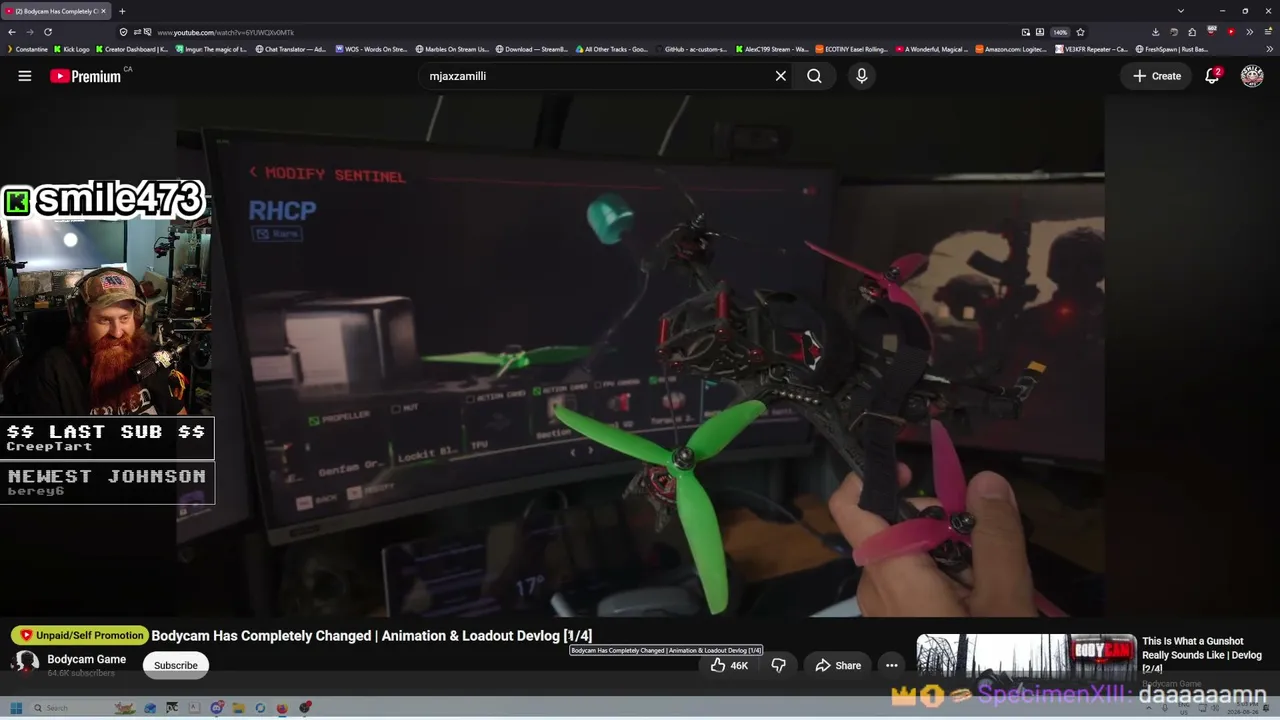
Task: Open the AlexC199 Stream bookmark
Action: (x=771, y=49)
